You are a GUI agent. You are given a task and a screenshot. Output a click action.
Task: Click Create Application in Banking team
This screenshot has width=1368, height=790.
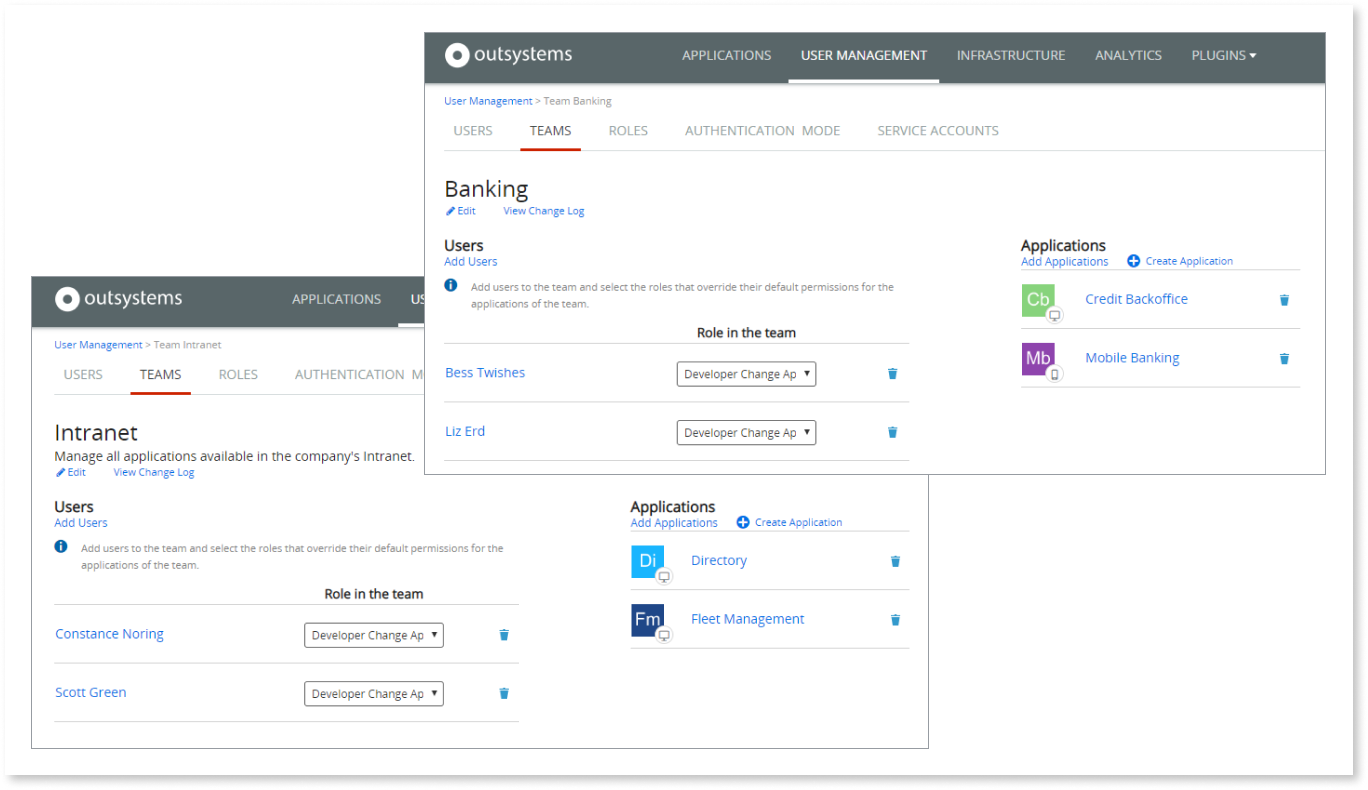(x=1180, y=261)
